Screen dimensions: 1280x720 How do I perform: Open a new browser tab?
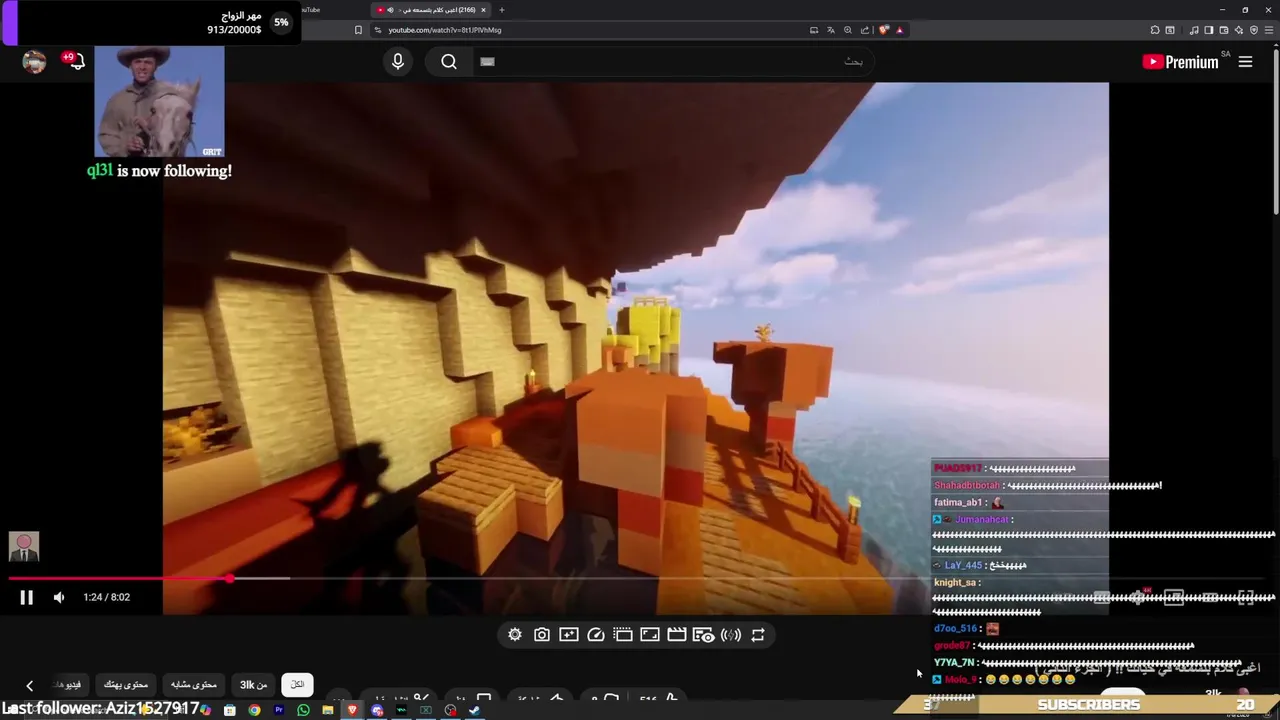point(502,10)
